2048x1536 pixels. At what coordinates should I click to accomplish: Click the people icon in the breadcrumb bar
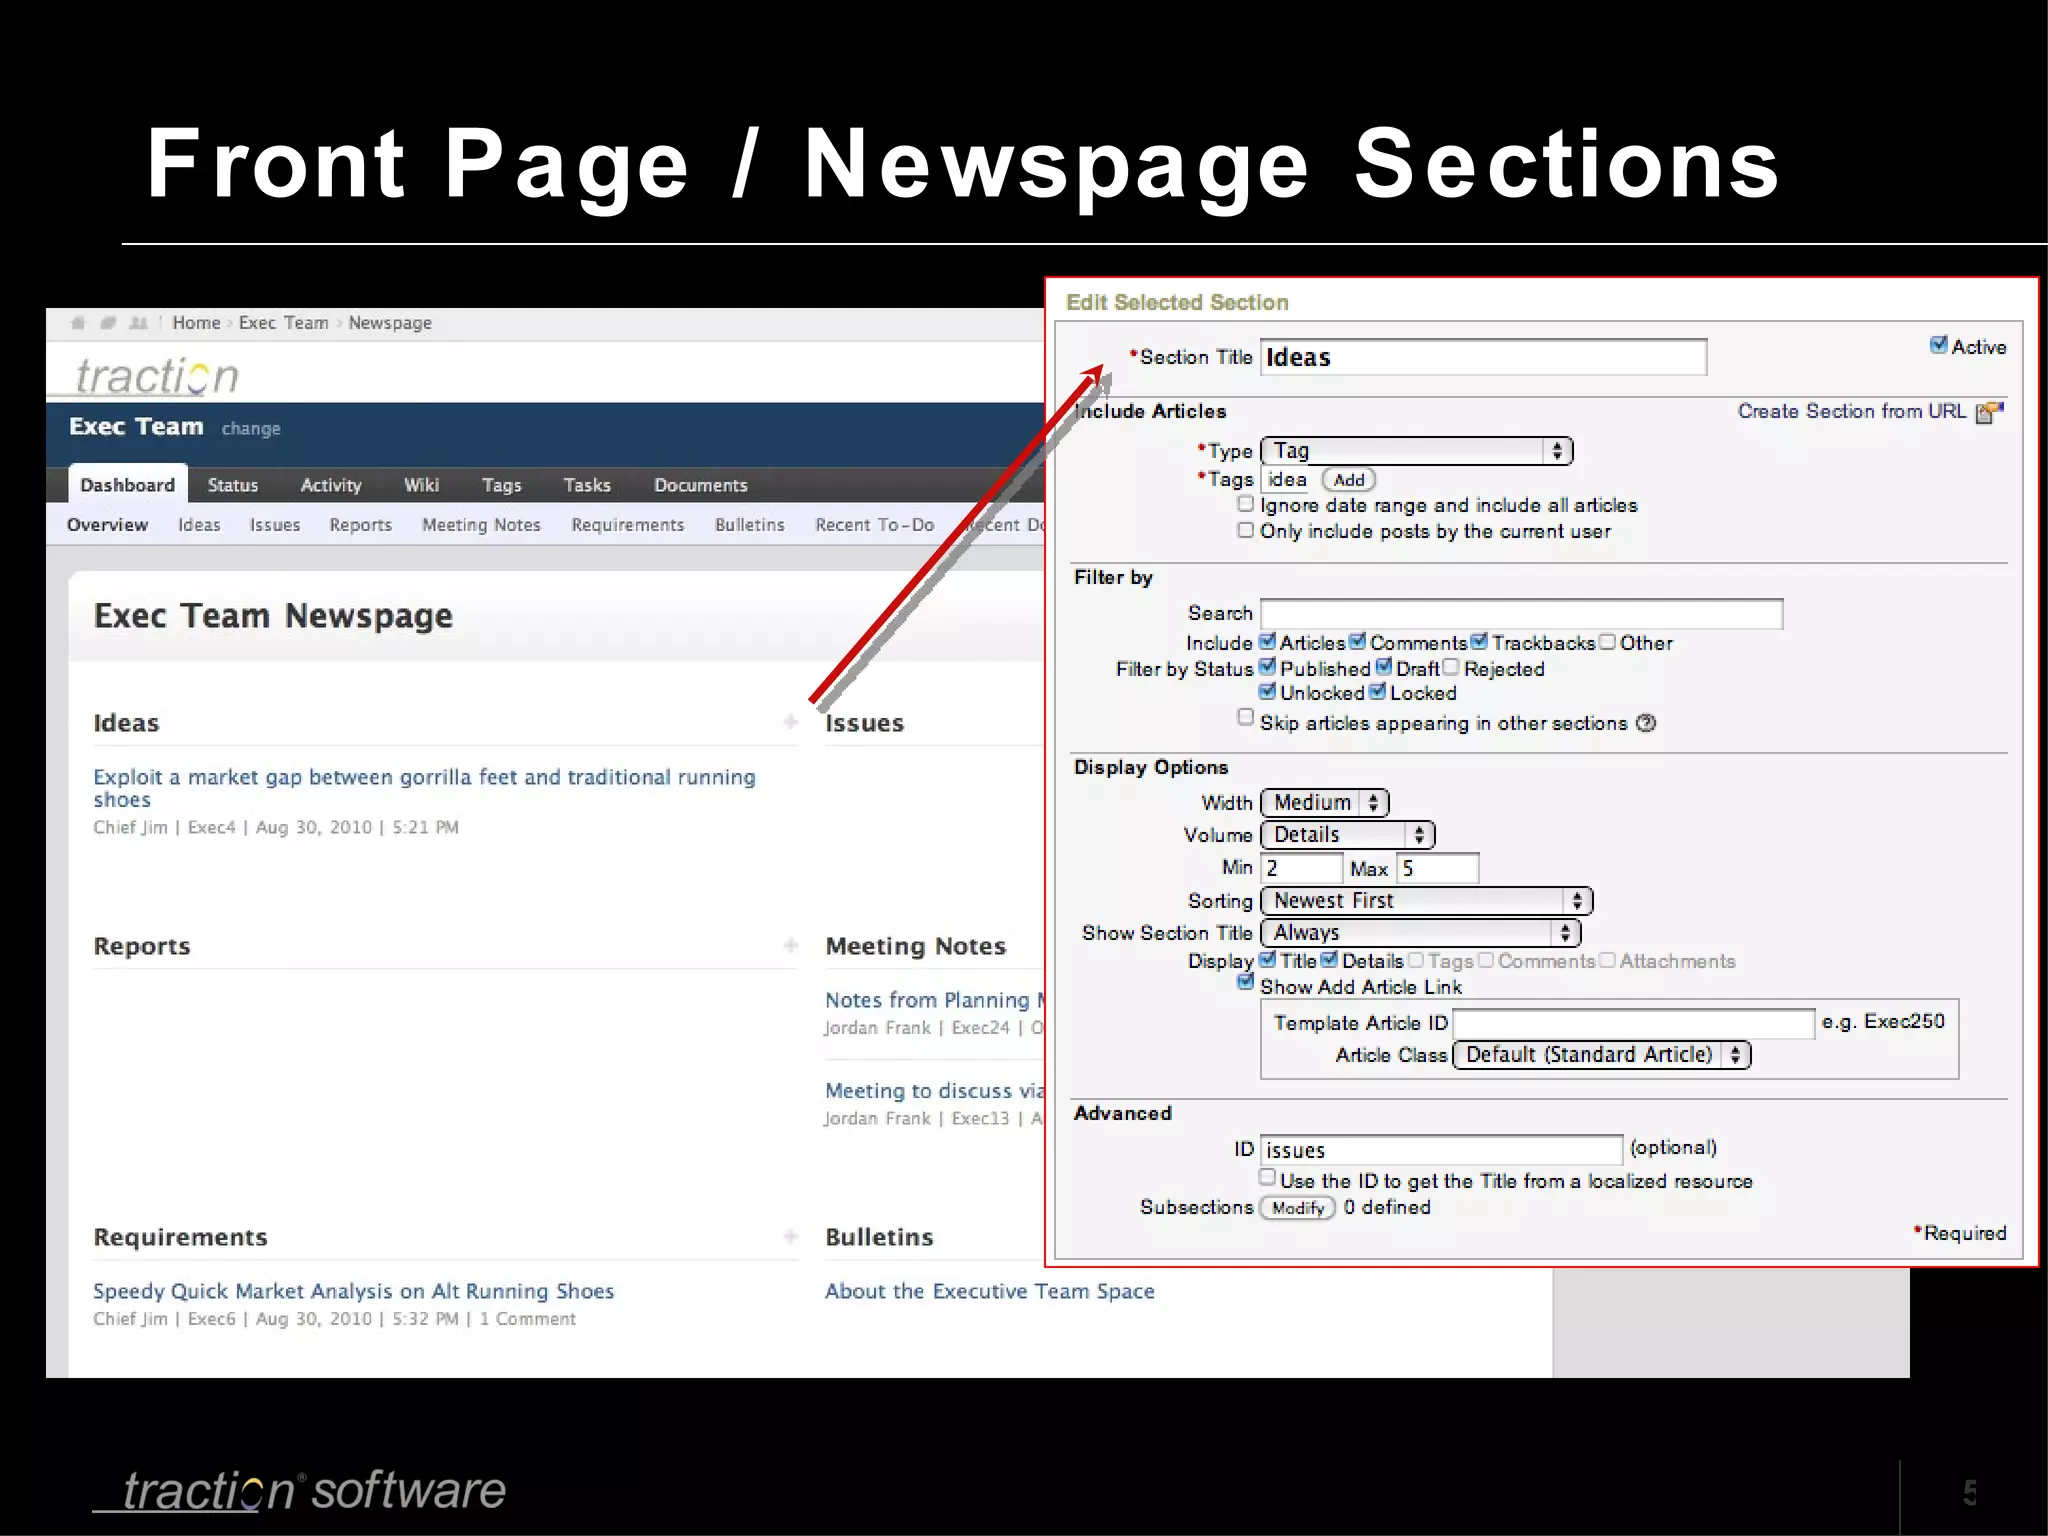click(139, 323)
